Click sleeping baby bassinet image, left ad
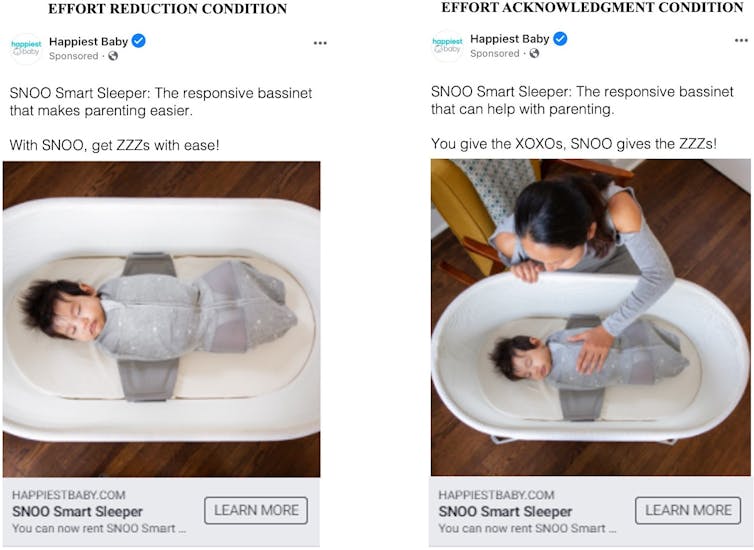Viewport: 754px width, 550px height. (x=162, y=319)
